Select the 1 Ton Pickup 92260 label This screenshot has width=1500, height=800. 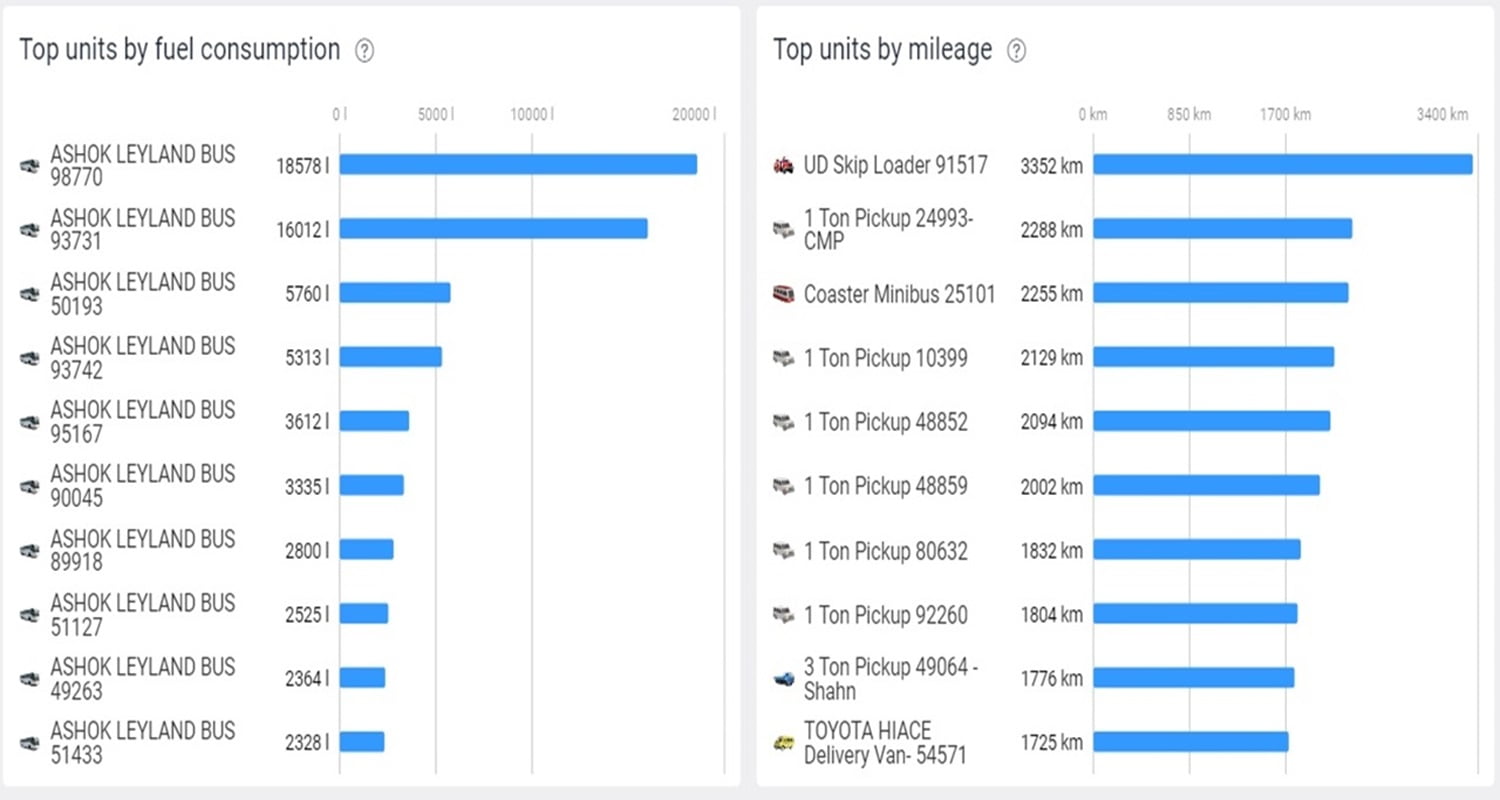886,614
